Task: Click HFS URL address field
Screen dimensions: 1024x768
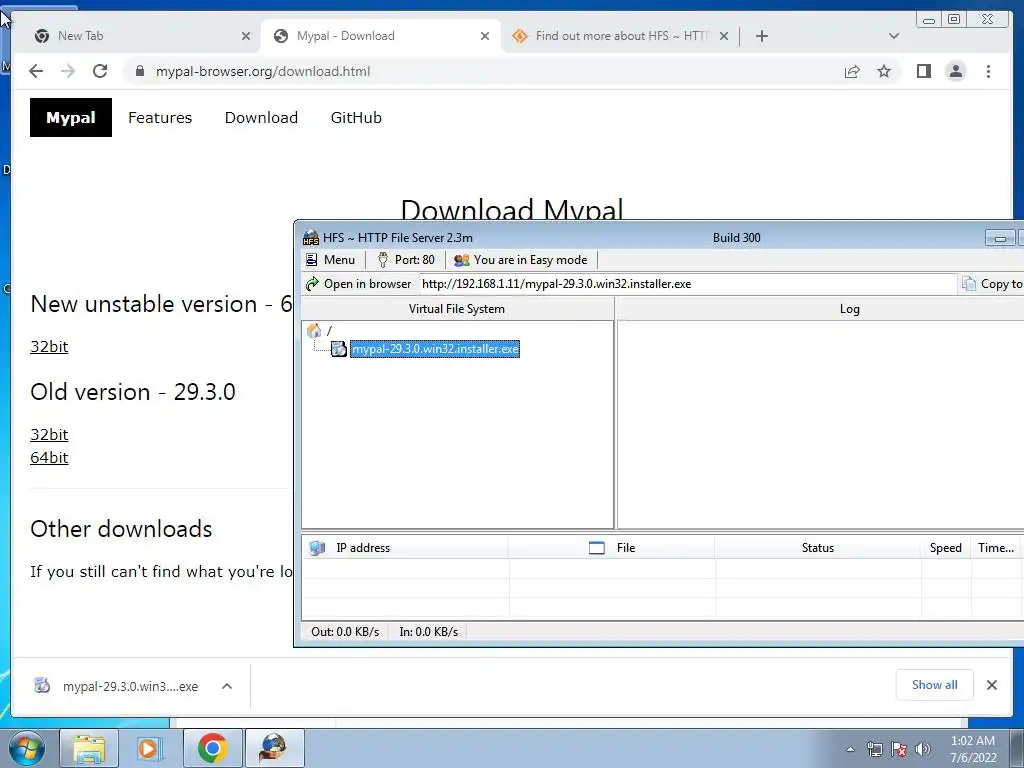Action: pyautogui.click(x=687, y=284)
